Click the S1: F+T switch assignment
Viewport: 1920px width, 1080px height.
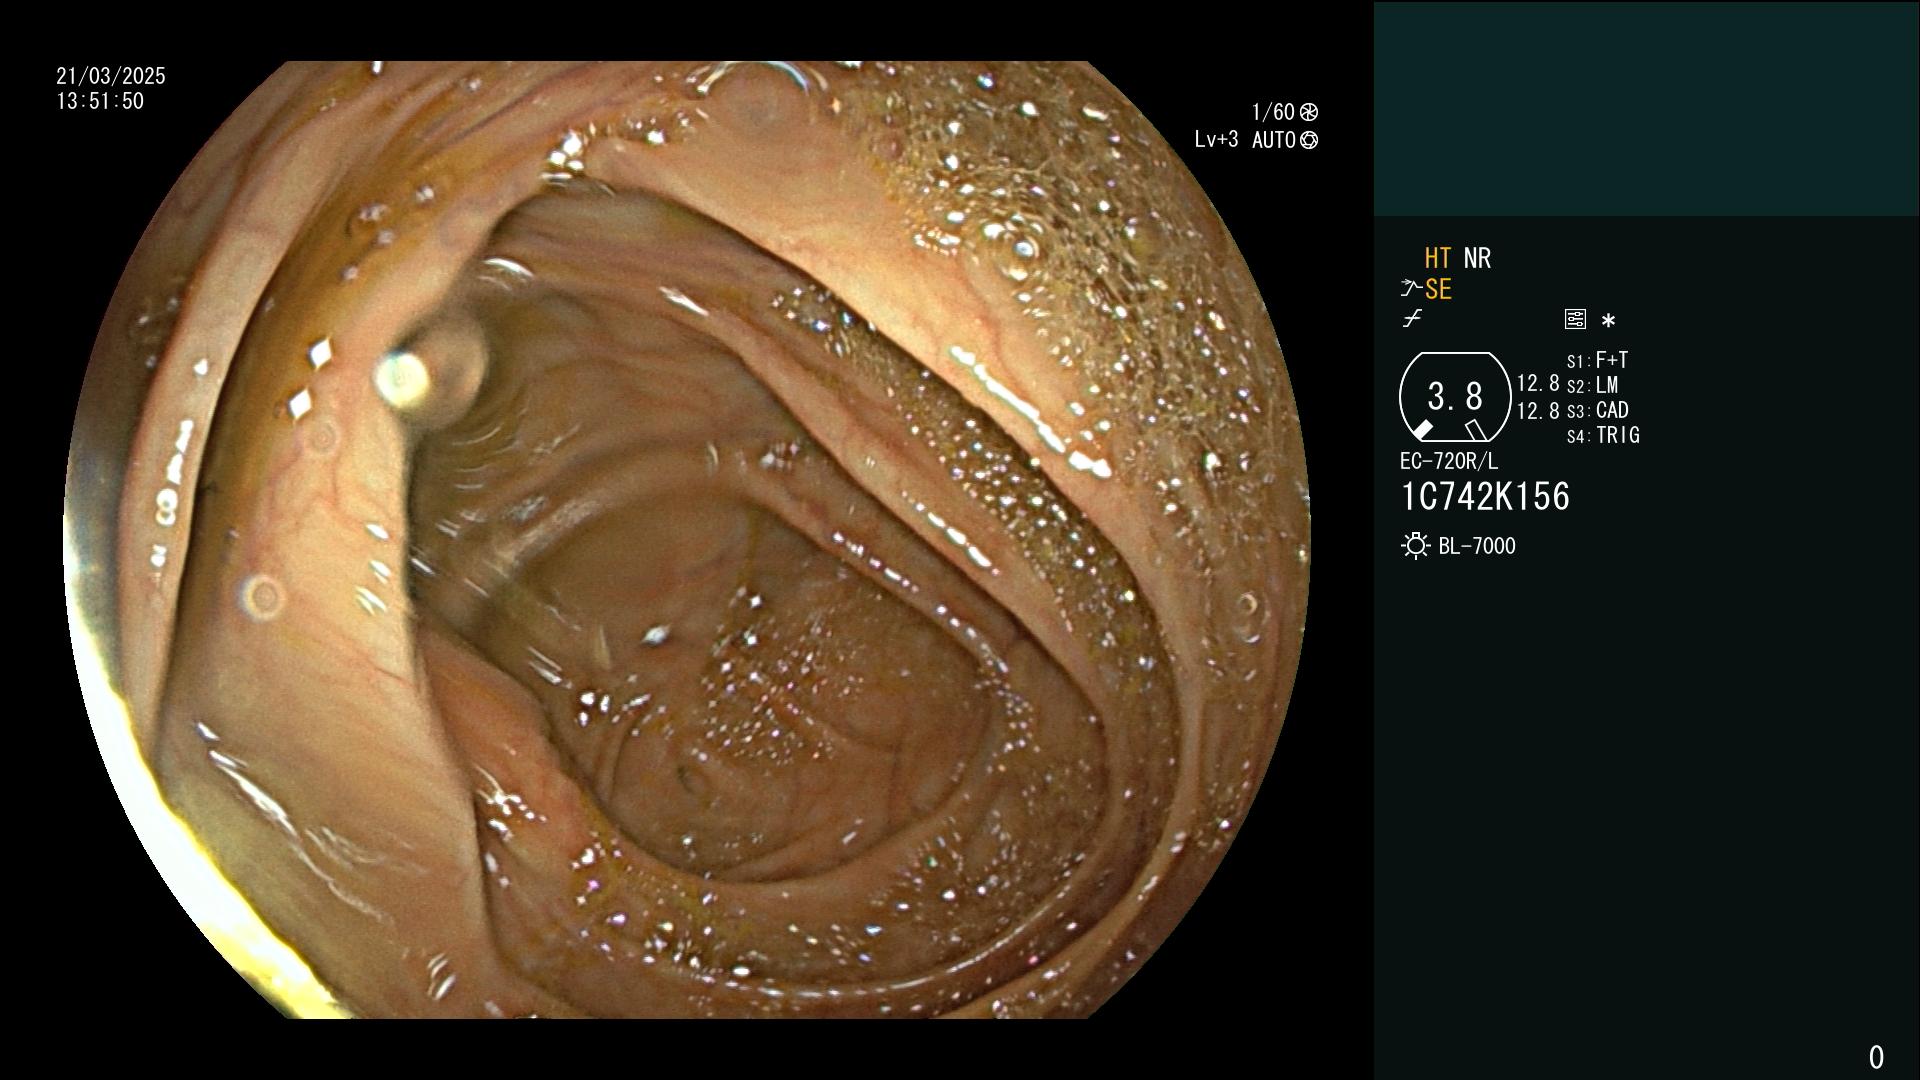point(1597,360)
